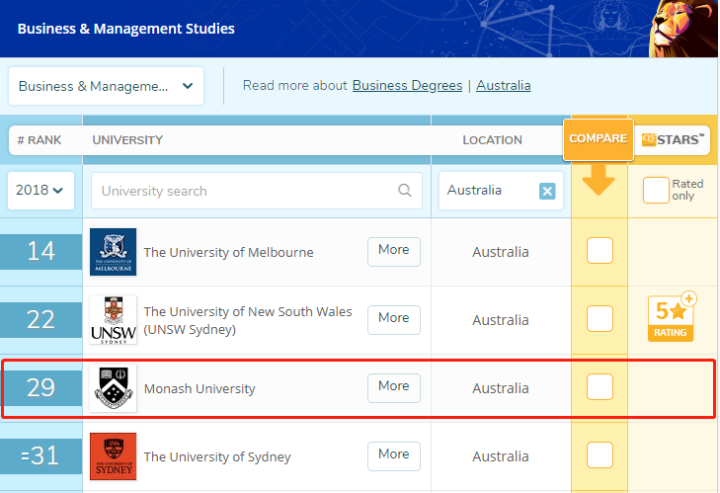Click rank number 29
The width and height of the screenshot is (720, 493).
click(x=41, y=388)
